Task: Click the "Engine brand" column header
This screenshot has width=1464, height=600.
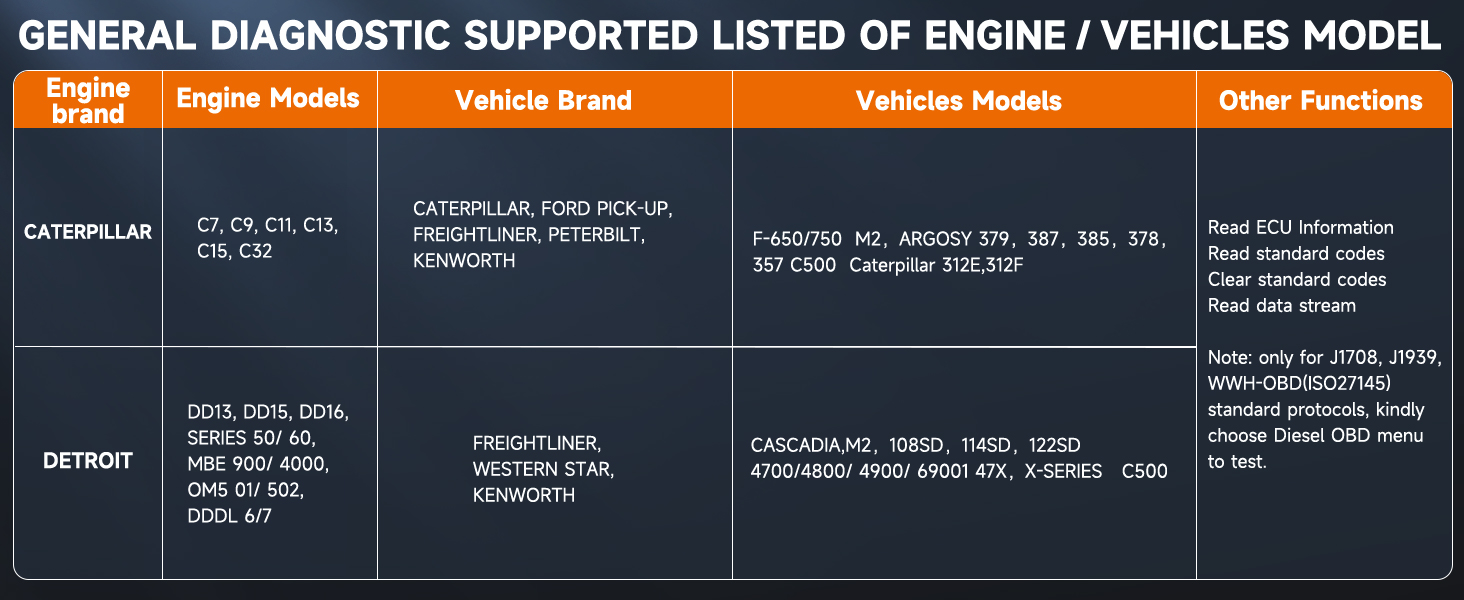Action: point(89,100)
